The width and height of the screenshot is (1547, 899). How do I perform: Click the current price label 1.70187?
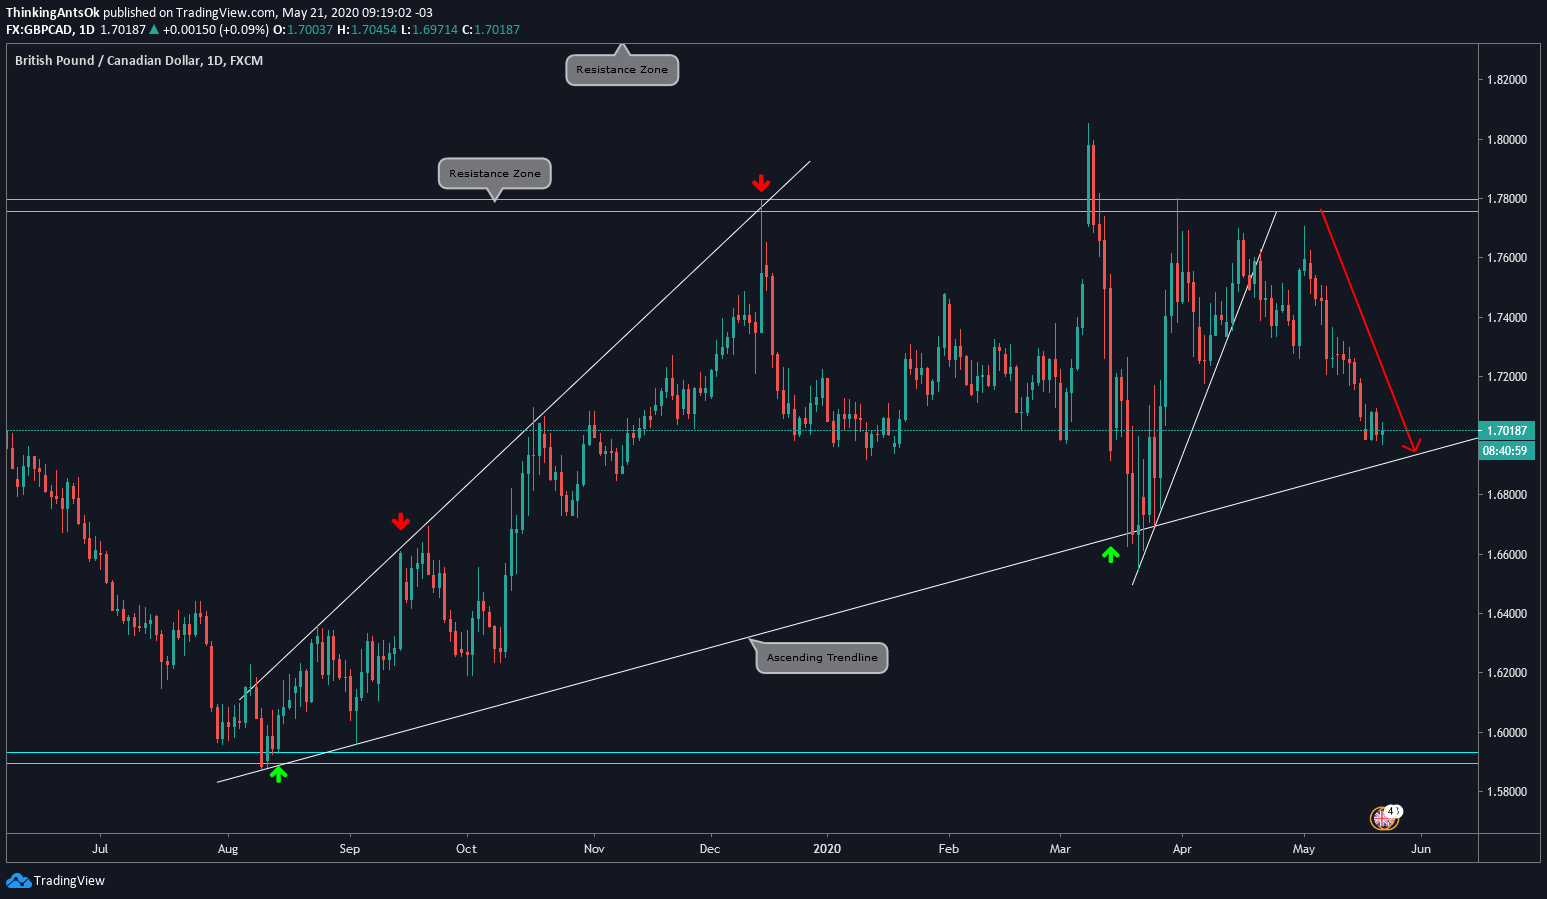coord(1506,431)
